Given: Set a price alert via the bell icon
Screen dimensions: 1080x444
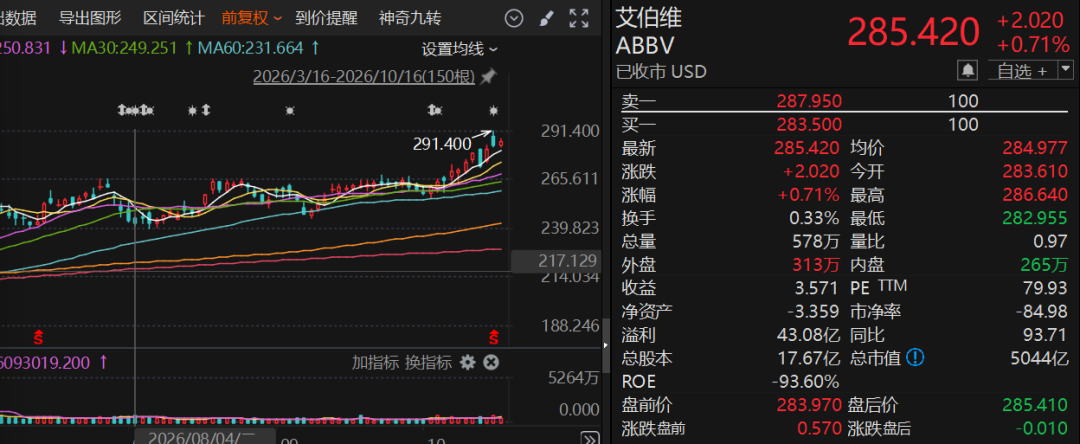Looking at the screenshot, I should 968,70.
